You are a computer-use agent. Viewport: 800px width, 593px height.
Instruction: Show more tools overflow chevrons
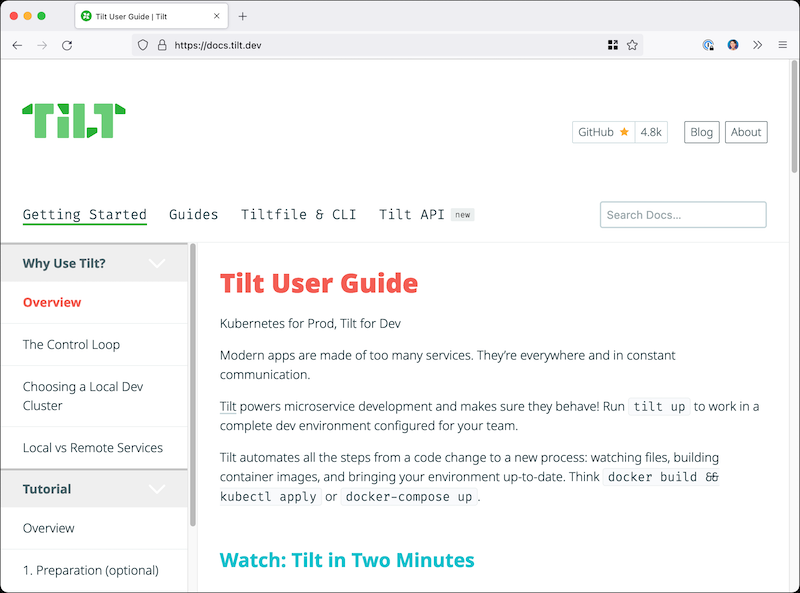(x=758, y=45)
